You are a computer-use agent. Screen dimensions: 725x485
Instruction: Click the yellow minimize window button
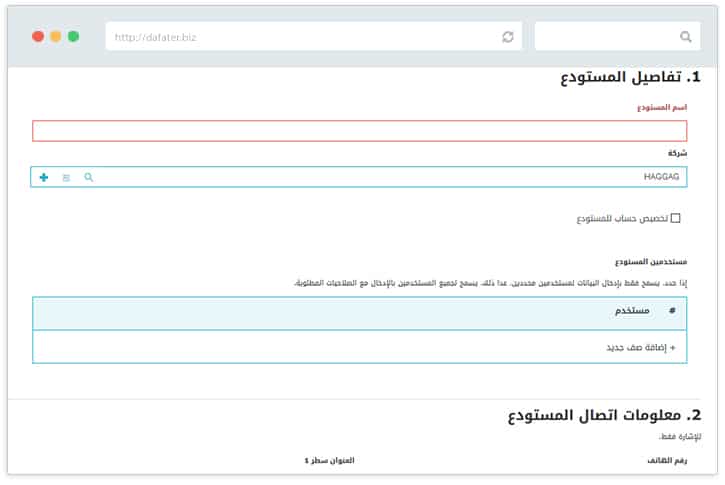[56, 36]
